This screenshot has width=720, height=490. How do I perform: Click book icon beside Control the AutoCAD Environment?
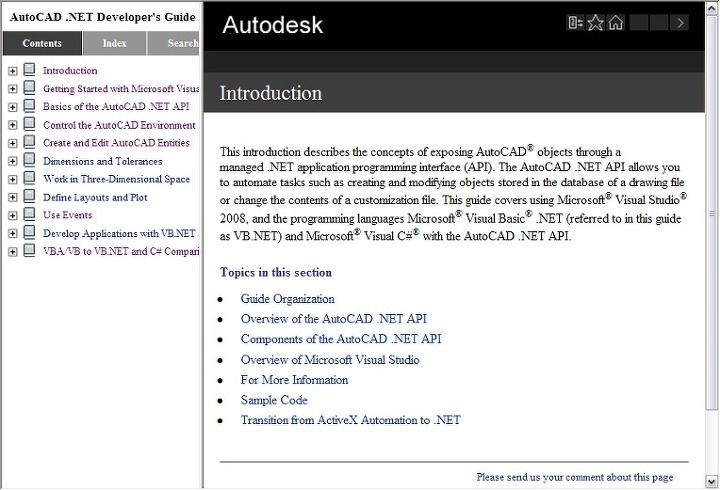(29, 124)
